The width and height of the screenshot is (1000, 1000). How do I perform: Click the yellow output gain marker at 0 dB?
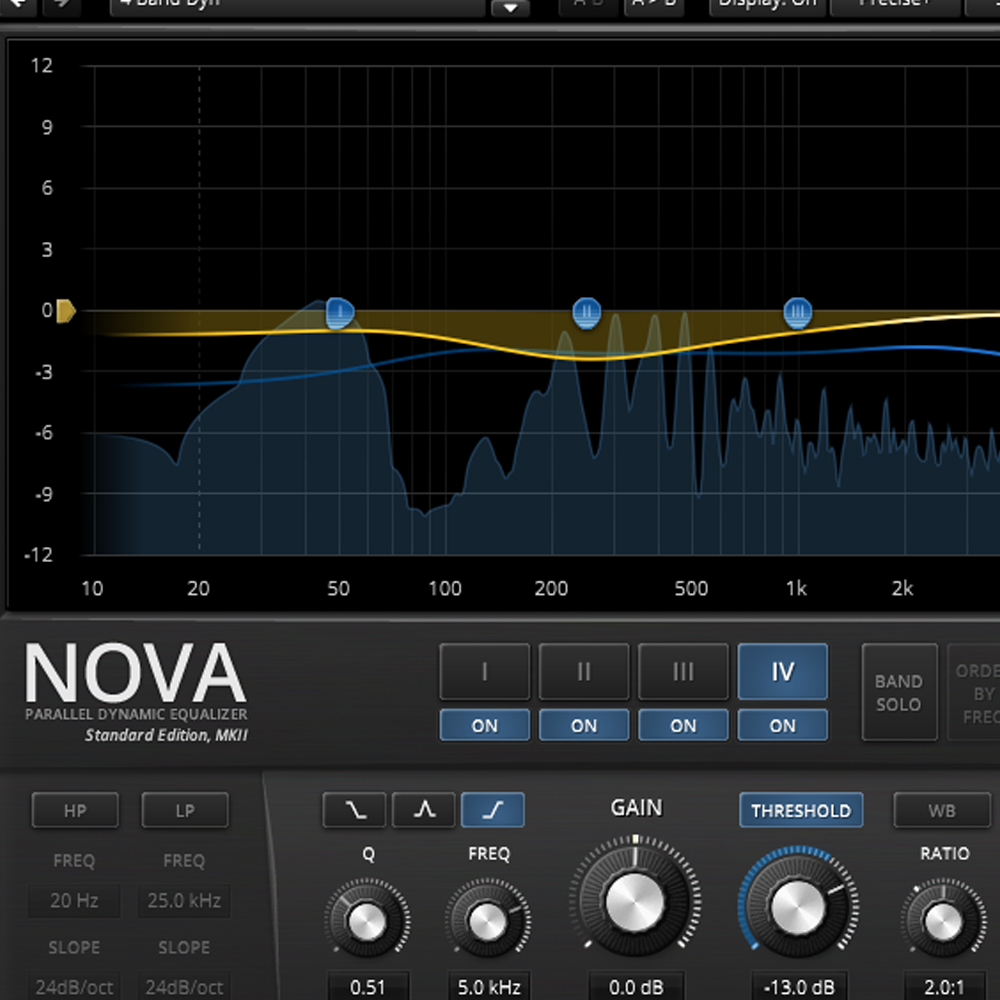[x=66, y=311]
